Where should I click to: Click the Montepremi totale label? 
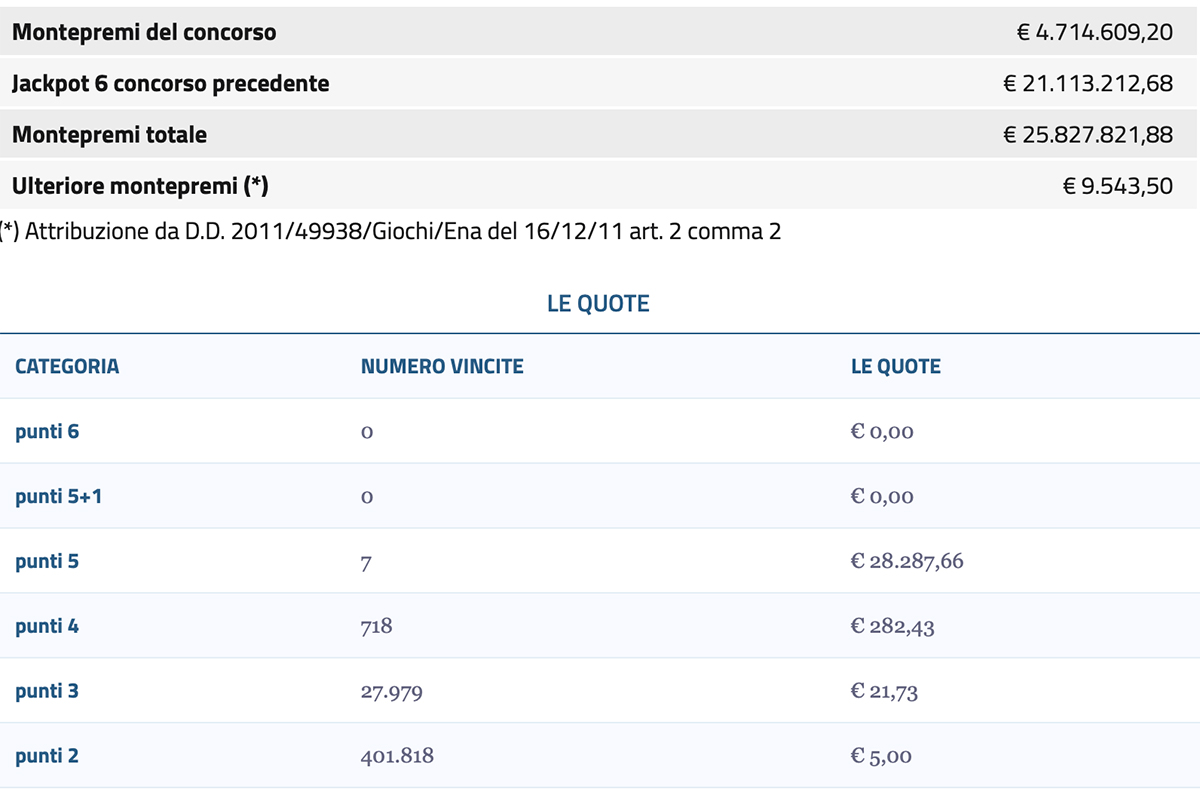109,134
